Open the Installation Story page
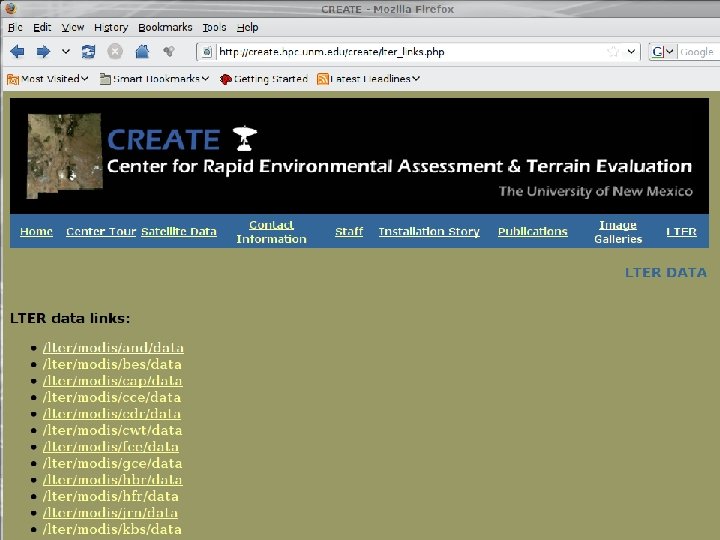This screenshot has height=540, width=720. [429, 231]
